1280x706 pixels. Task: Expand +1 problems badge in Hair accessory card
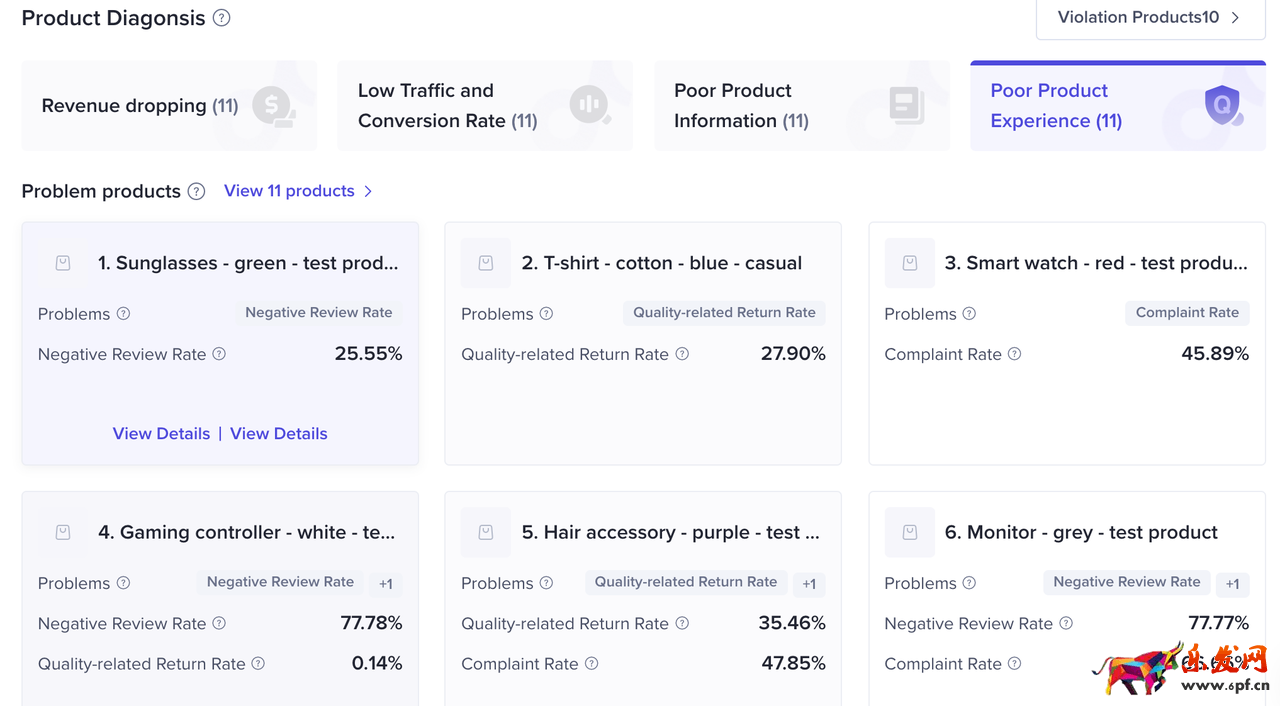[809, 584]
